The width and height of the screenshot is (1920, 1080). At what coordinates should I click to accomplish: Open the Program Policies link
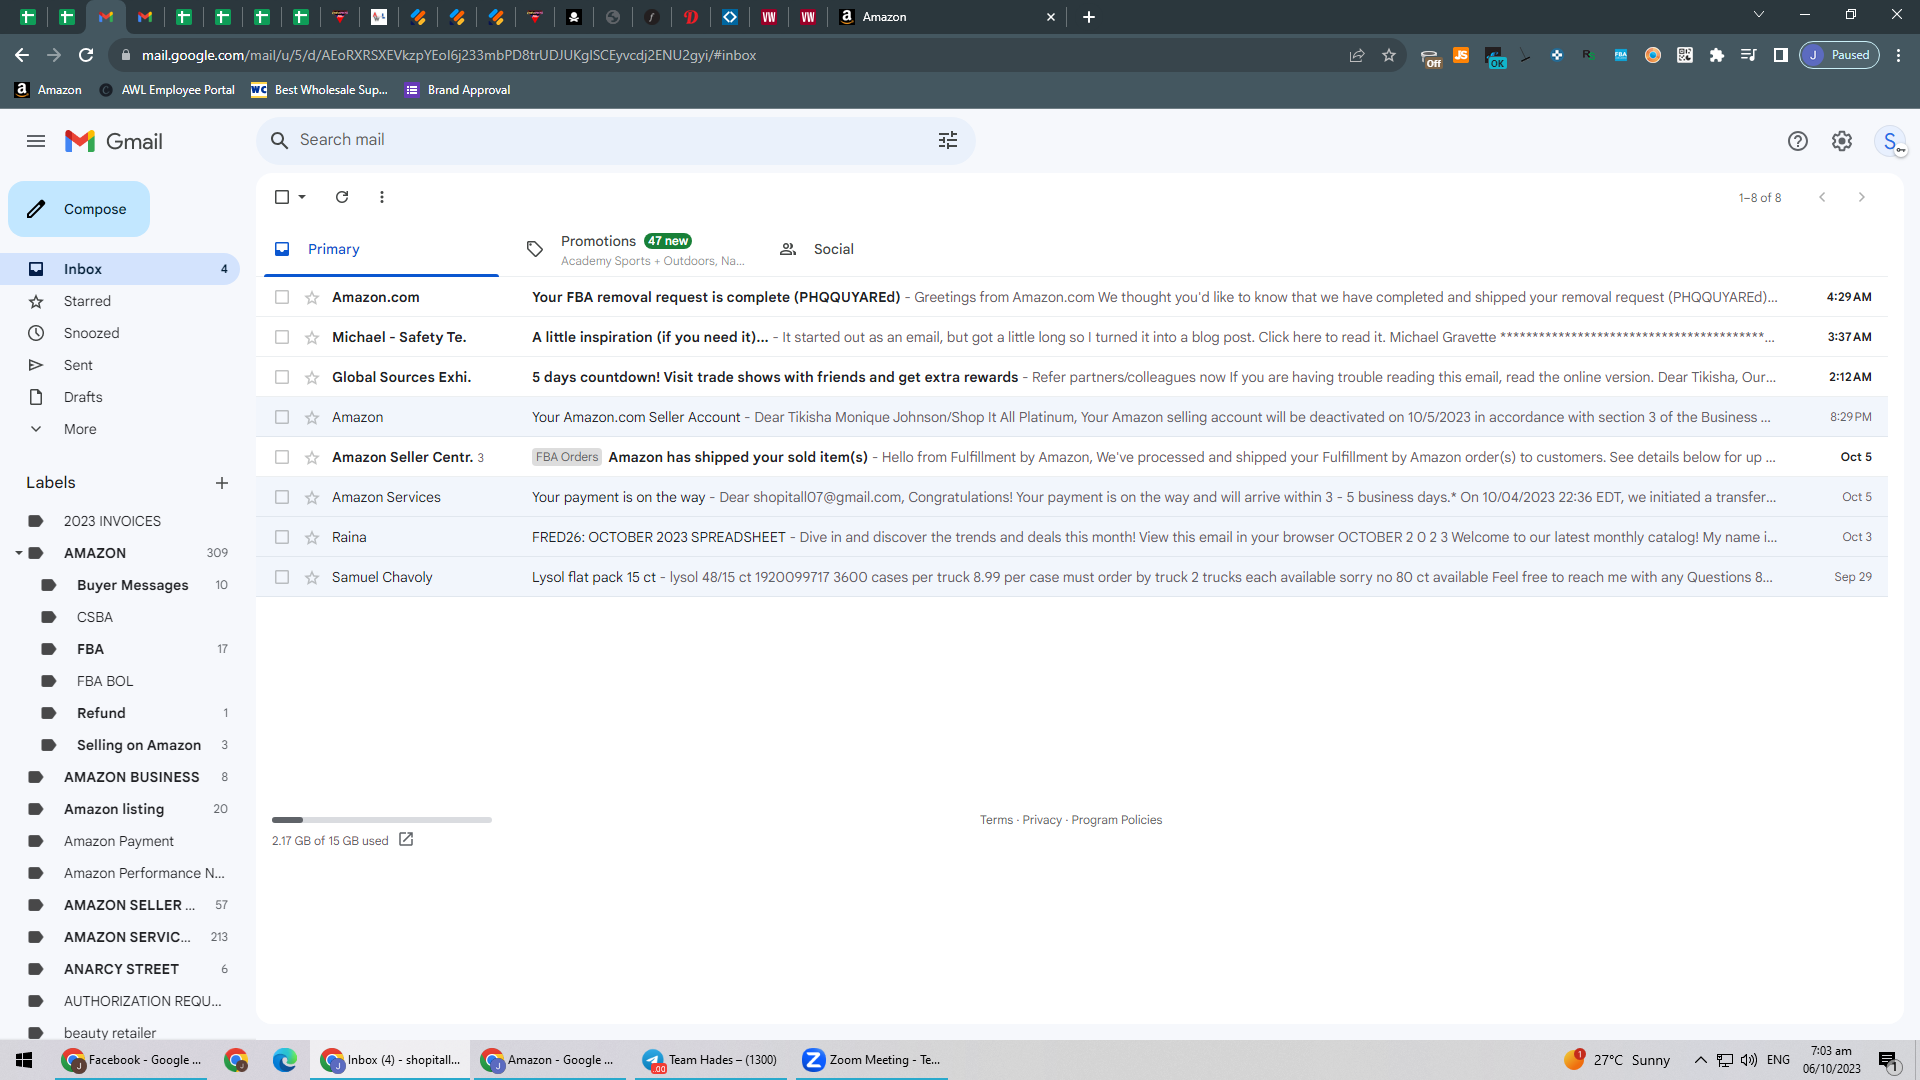(1117, 820)
